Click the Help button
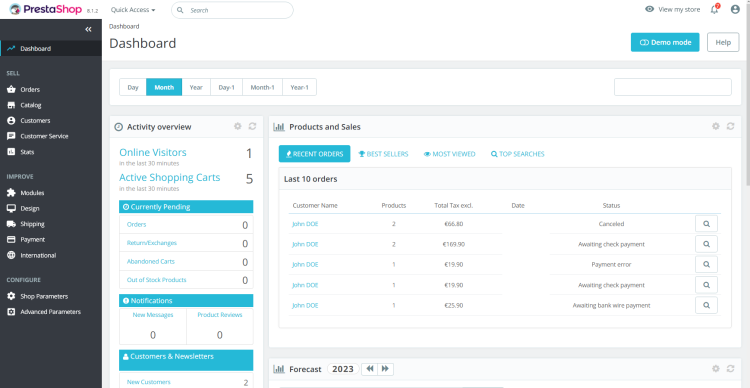Image resolution: width=750 pixels, height=388 pixels. click(x=723, y=42)
